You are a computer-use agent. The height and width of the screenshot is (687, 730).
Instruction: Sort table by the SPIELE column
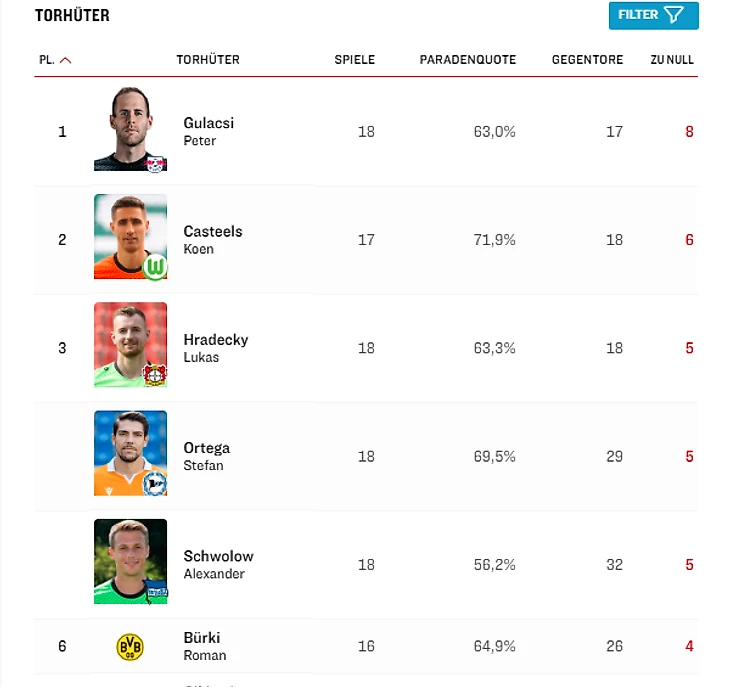[355, 60]
